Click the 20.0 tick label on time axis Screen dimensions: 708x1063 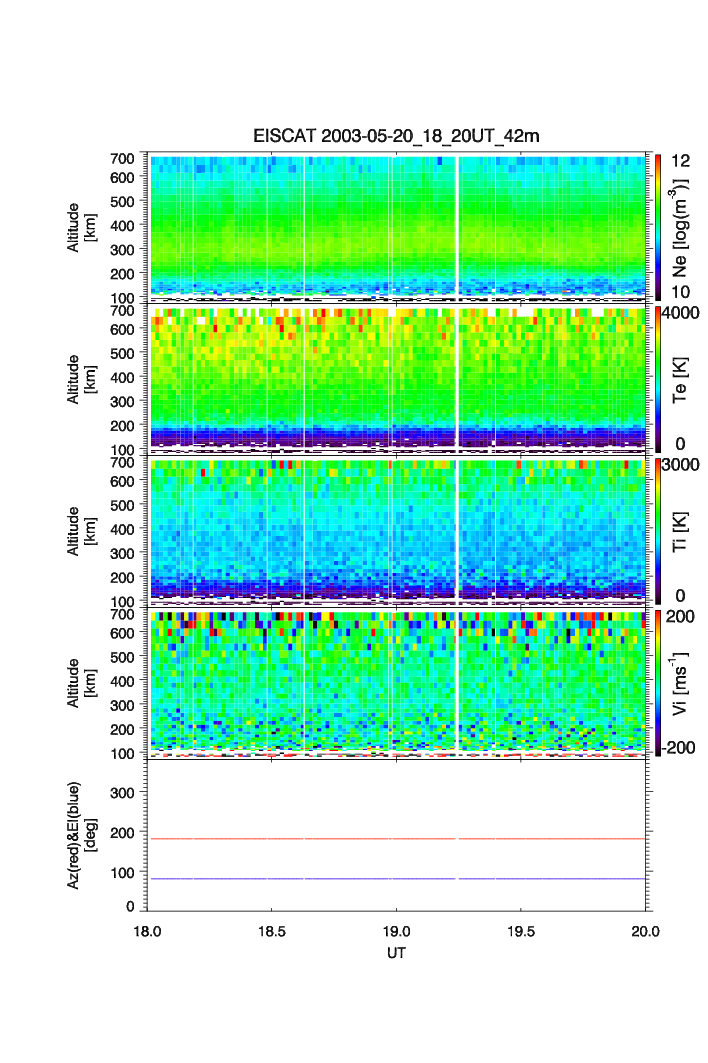[x=645, y=930]
